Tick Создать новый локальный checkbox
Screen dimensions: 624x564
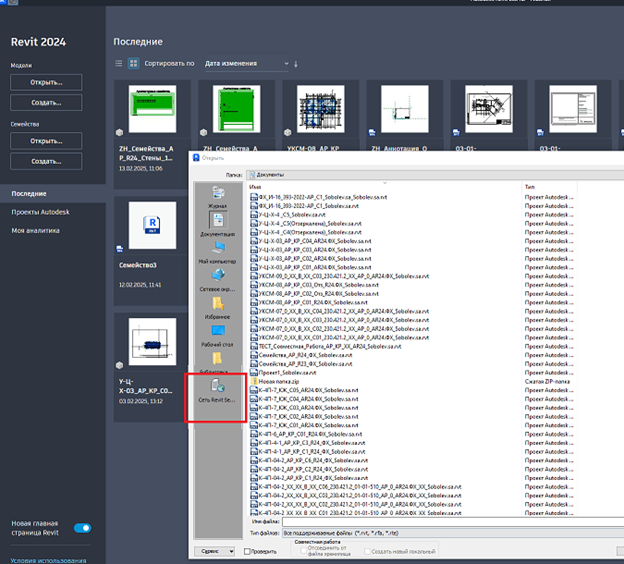point(367,551)
